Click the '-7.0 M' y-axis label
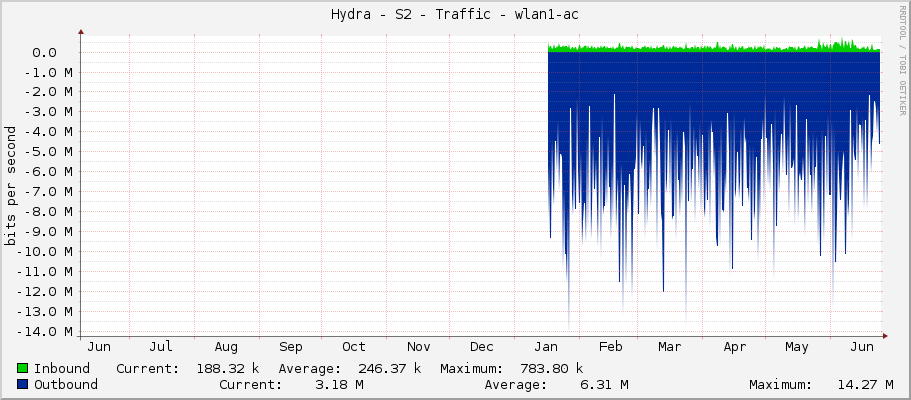The image size is (911, 400). click(49, 192)
